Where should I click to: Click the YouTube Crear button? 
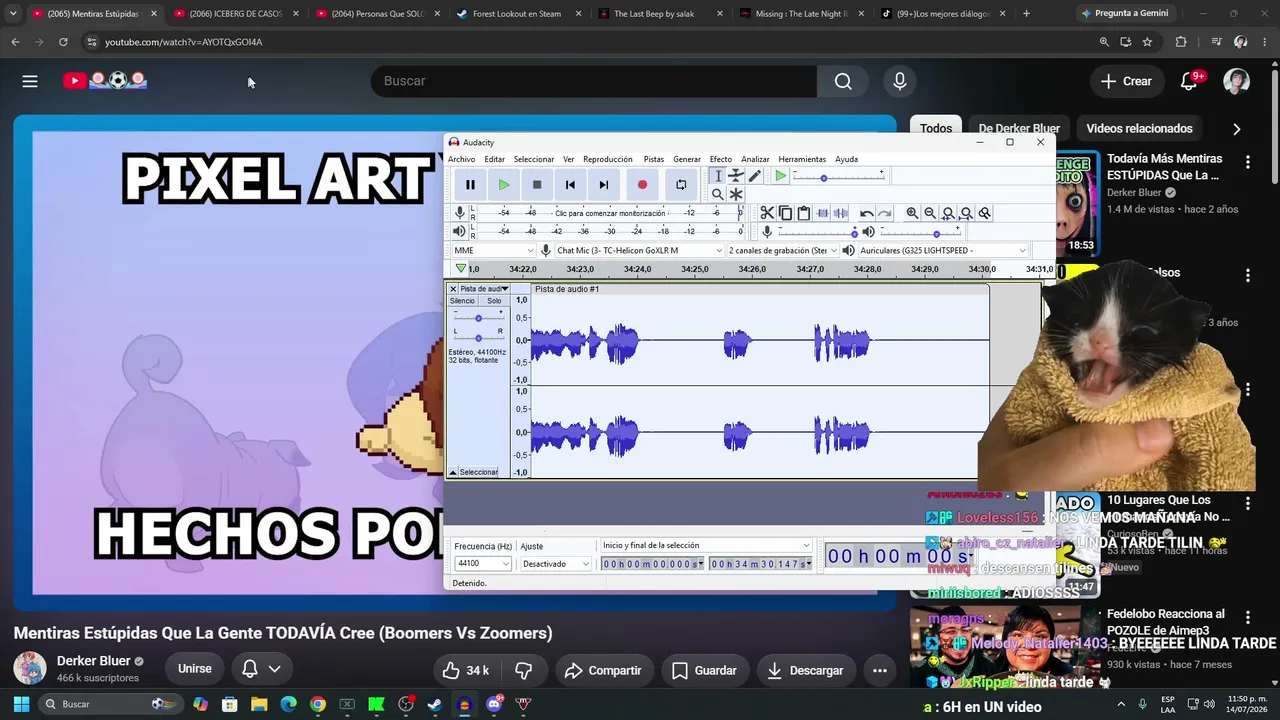tap(1126, 81)
